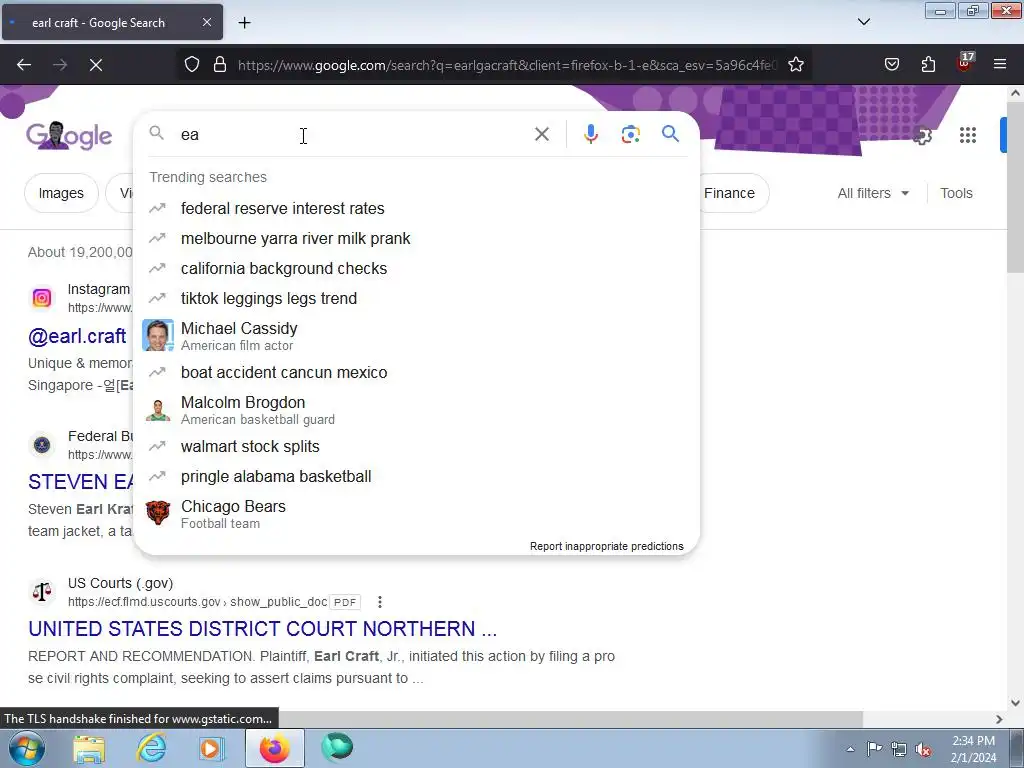
Task: Open Google apps grid icon
Action: (968, 135)
